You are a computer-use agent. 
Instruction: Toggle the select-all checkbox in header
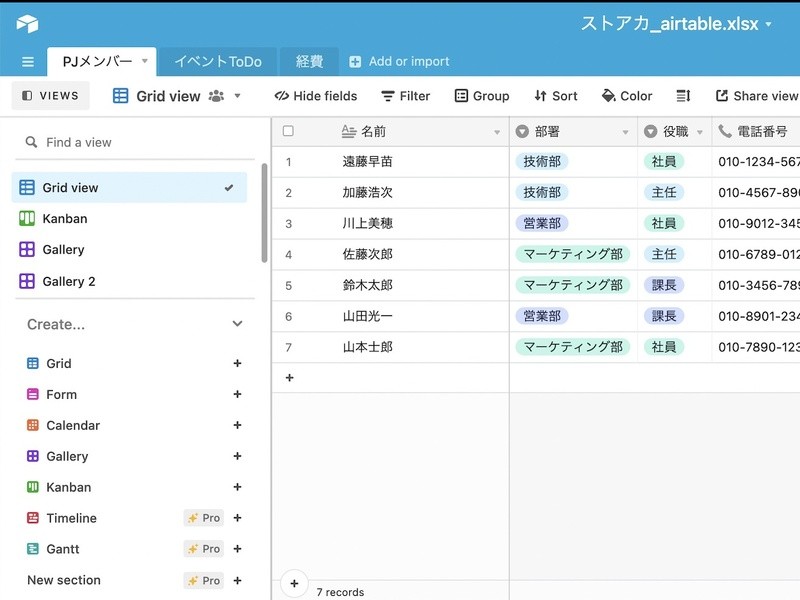[288, 131]
